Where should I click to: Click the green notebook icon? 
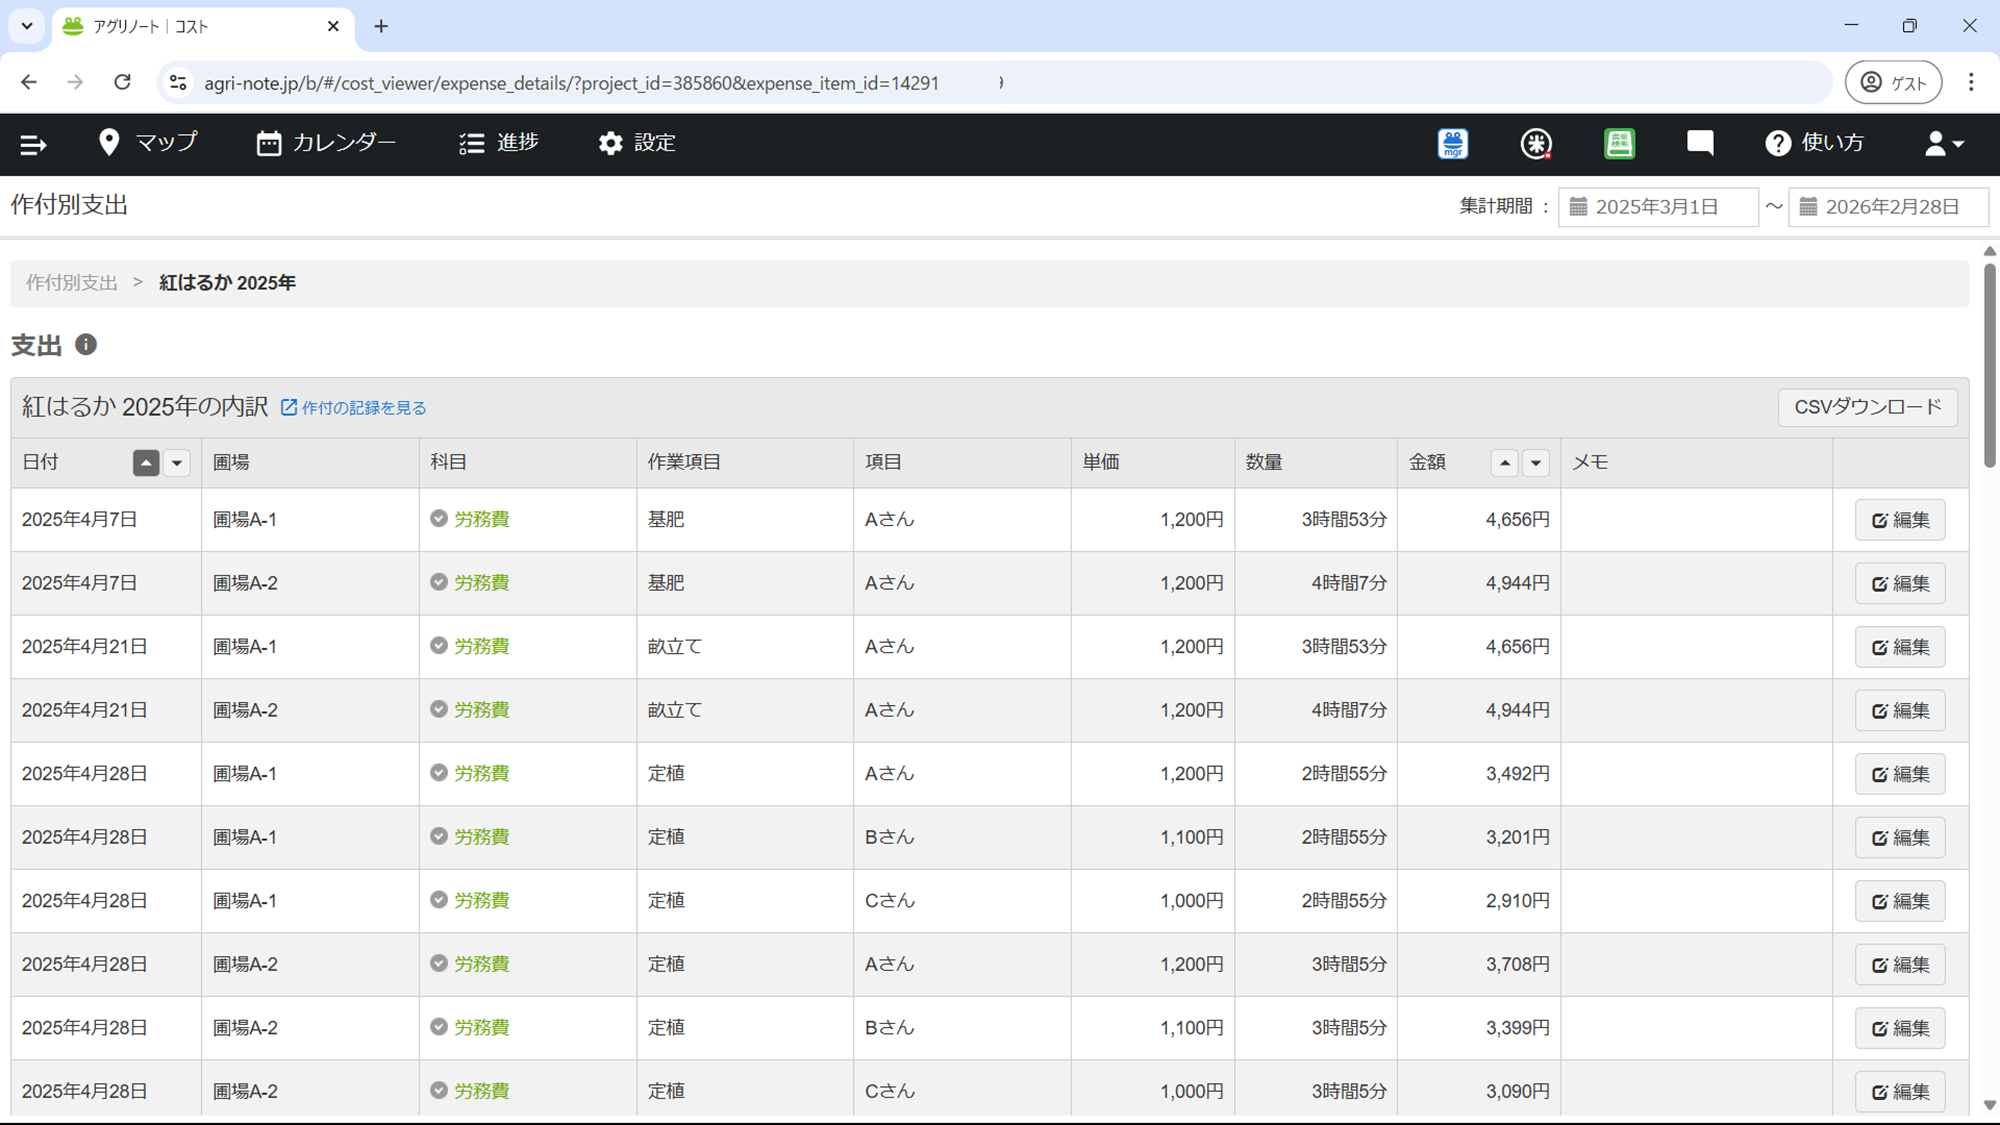(x=1619, y=144)
